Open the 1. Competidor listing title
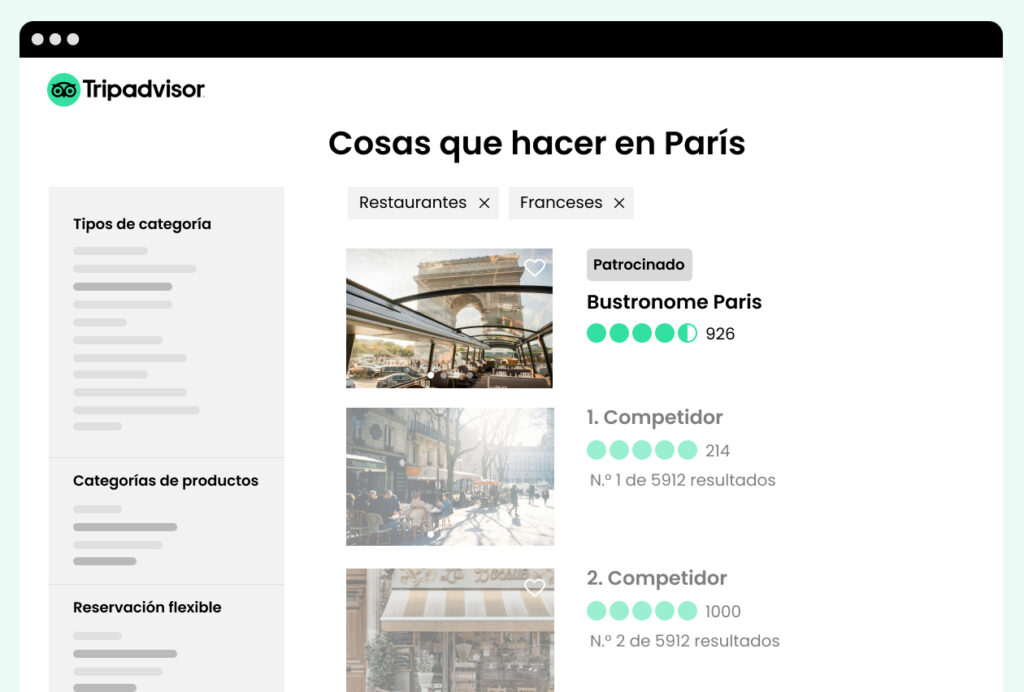The image size is (1024, 692). click(x=654, y=417)
